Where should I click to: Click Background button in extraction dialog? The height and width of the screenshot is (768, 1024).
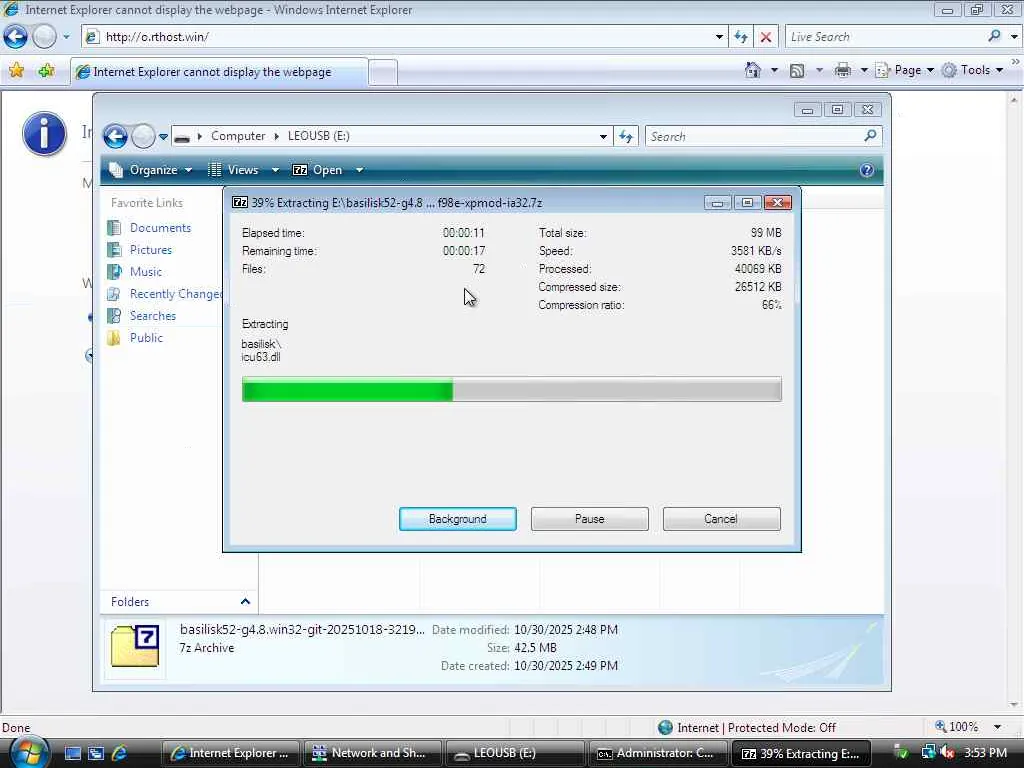[x=458, y=519]
